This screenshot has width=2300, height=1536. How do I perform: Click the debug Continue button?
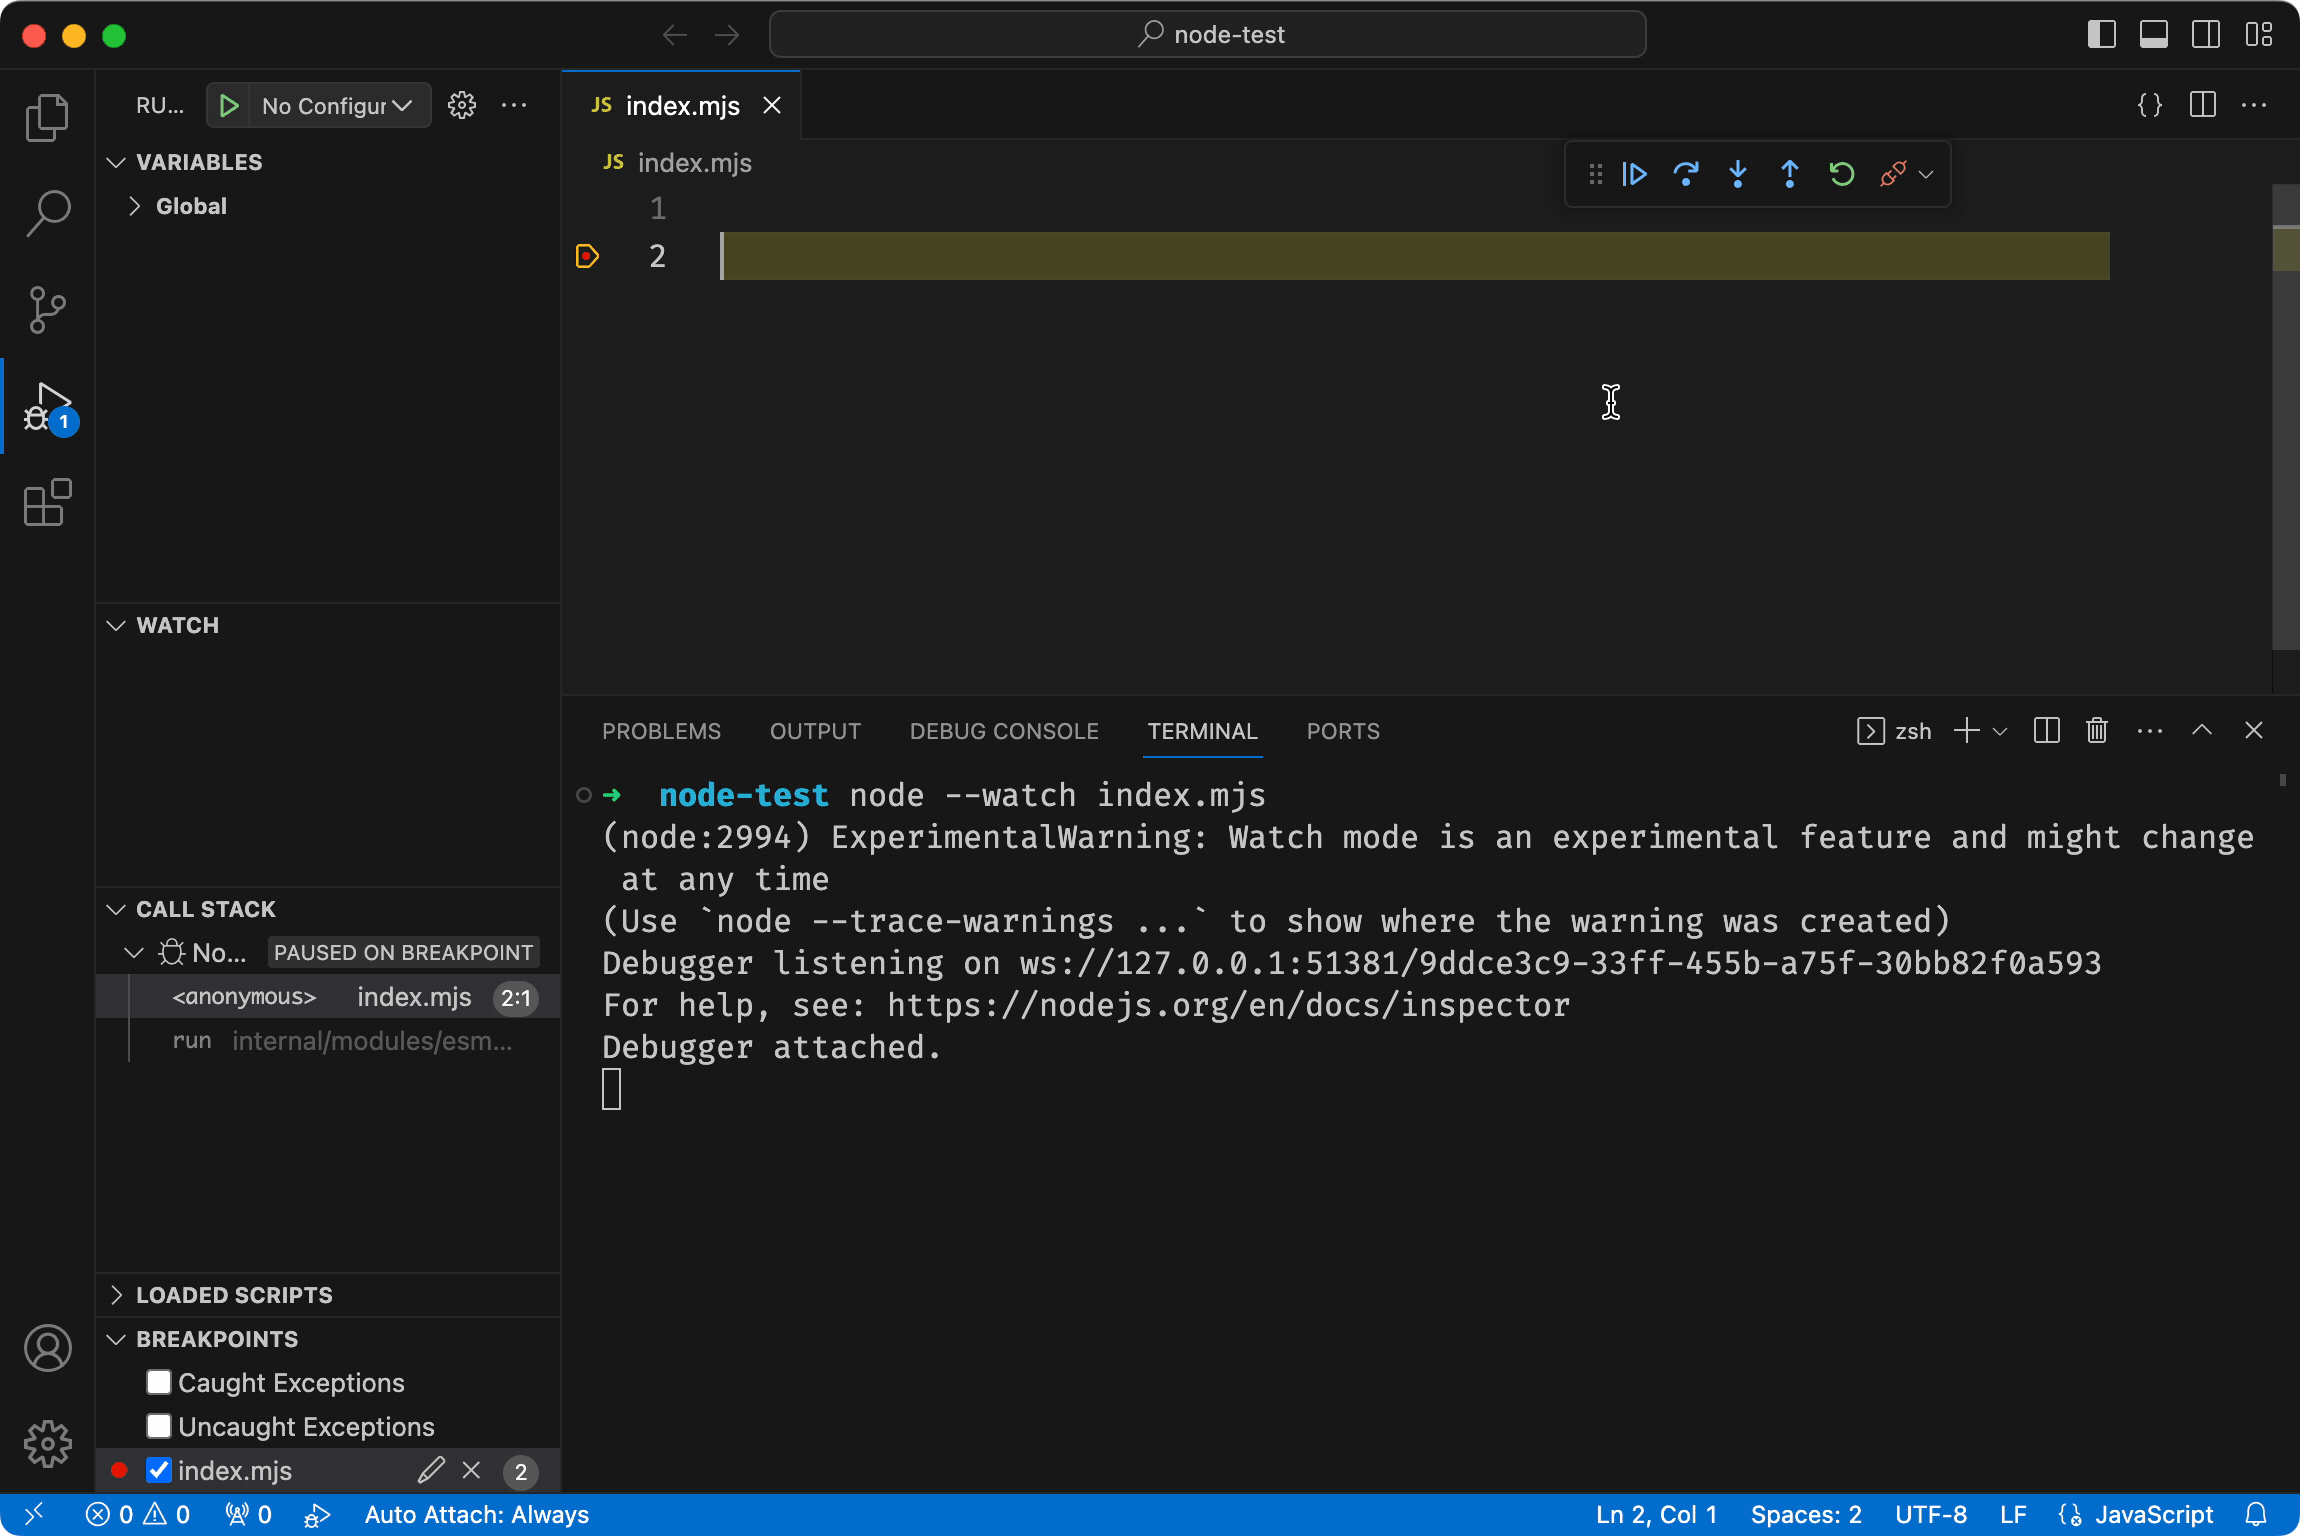(1634, 174)
